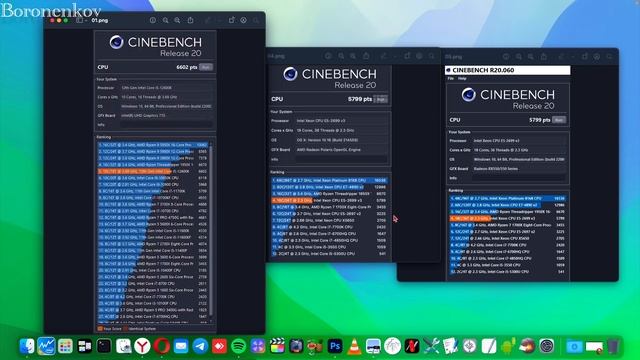Viewport: 640px width, 360px height.
Task: Zoom out in the 01.png Preview window
Action: coord(165,20)
